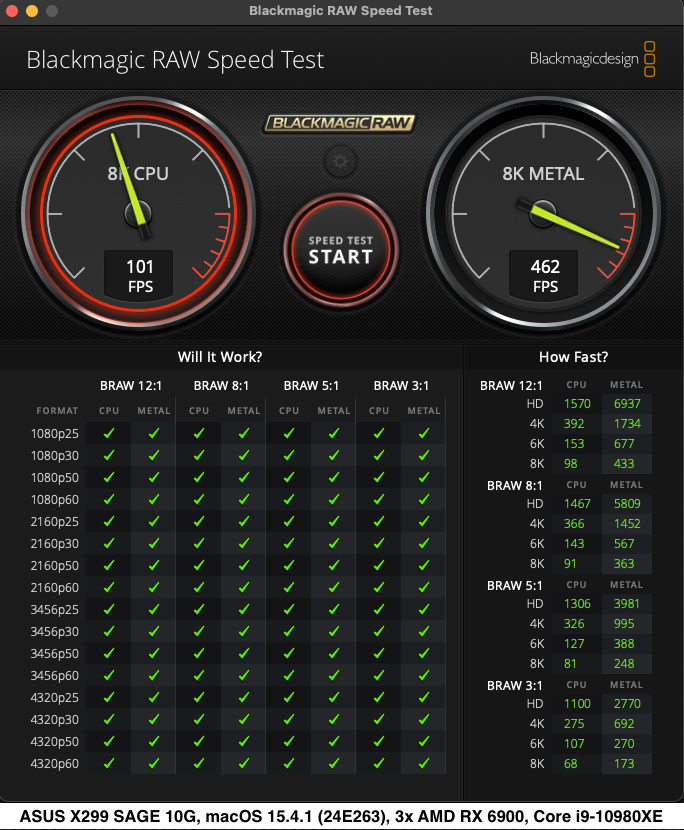Click BRAW 5:1 CPU checkmark for 2160p50
Screen dimensions: 684x830
pyautogui.click(x=289, y=565)
